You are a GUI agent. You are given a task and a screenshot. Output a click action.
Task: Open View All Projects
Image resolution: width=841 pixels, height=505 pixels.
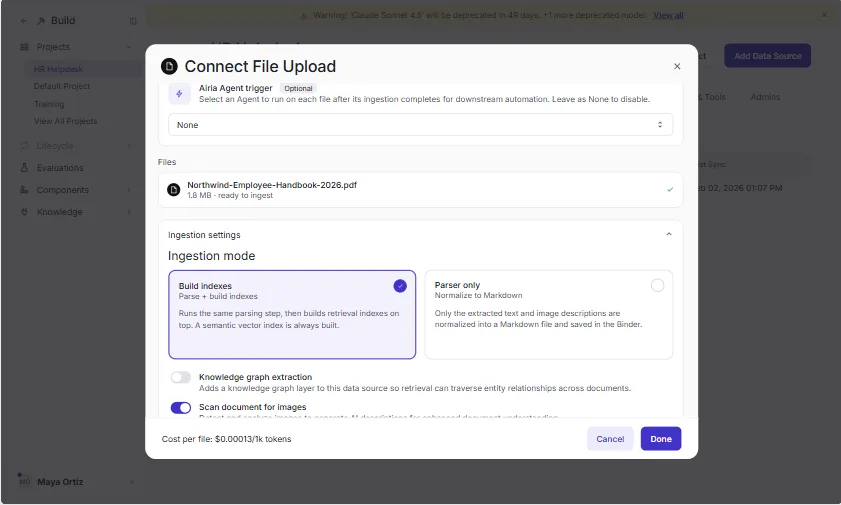pos(65,121)
